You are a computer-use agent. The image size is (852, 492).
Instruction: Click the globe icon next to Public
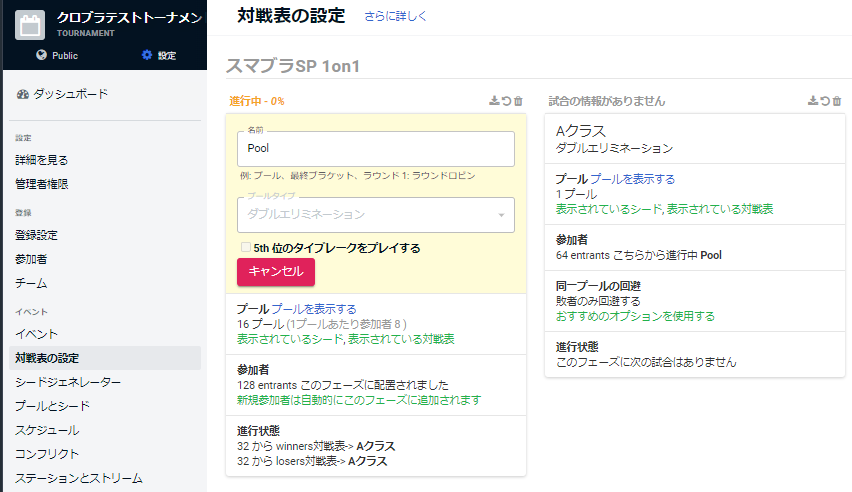41,55
